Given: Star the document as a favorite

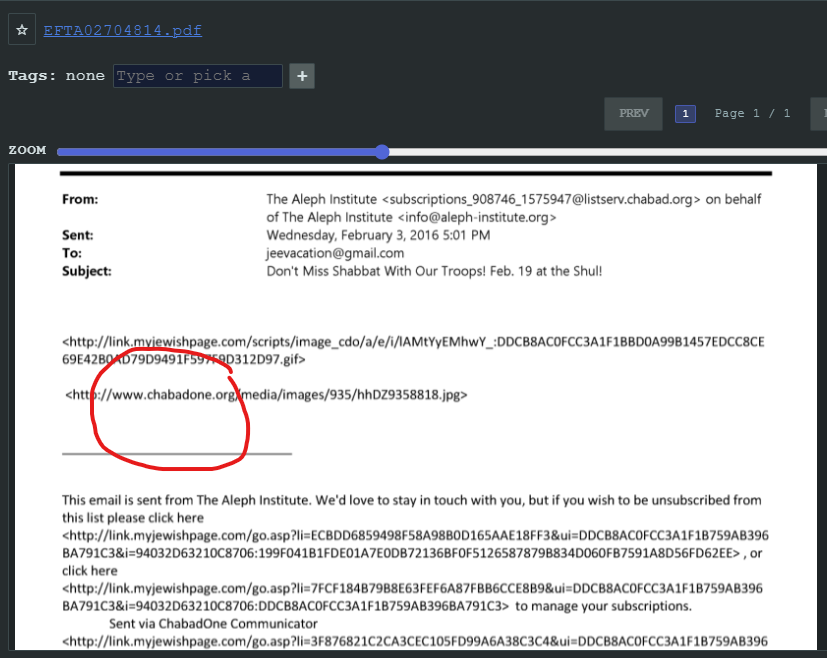Looking at the screenshot, I should click(22, 30).
